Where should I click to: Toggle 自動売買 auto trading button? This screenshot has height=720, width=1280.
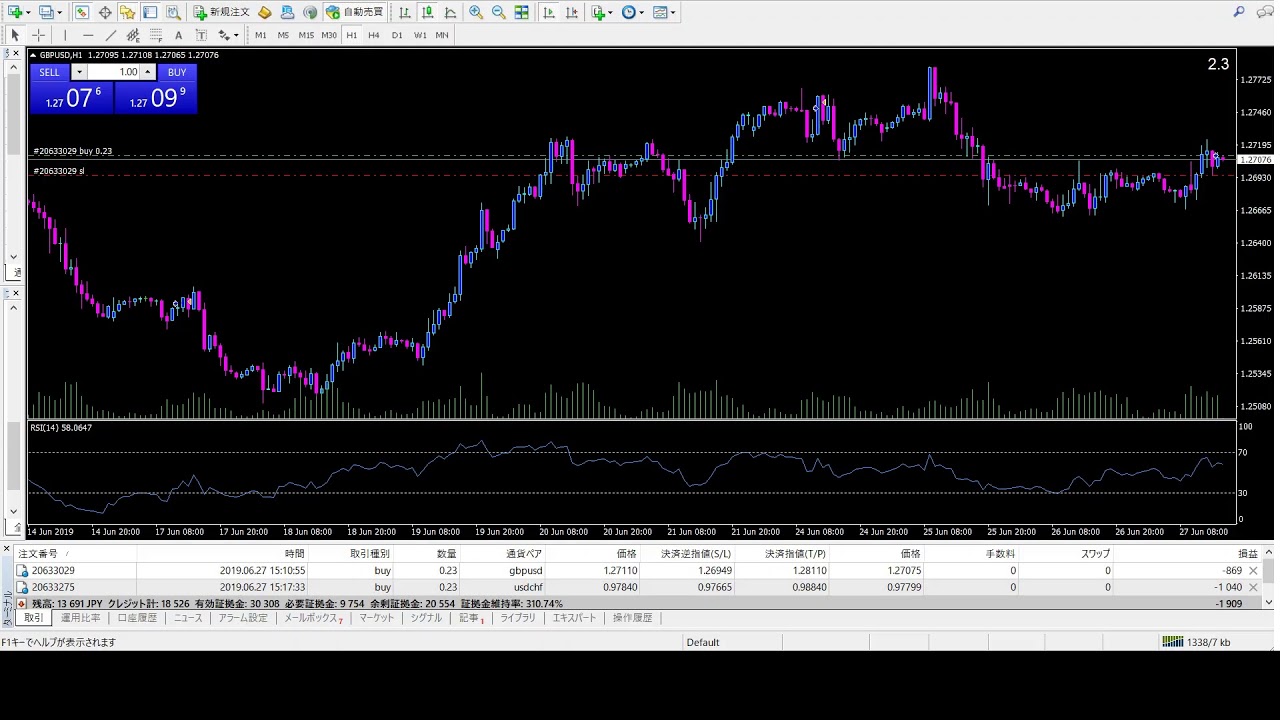tap(355, 13)
